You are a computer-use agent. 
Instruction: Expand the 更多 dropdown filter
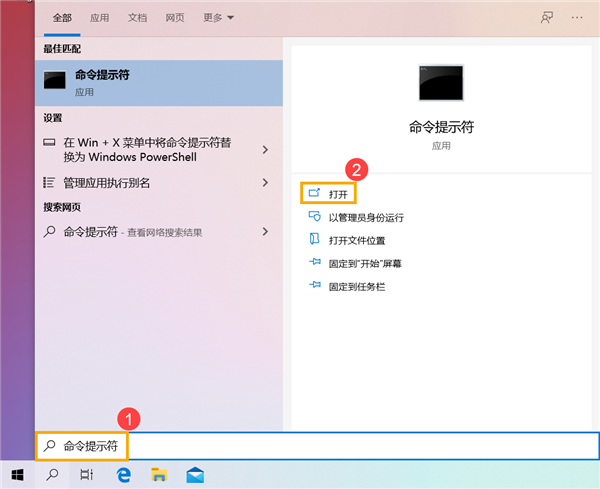(217, 18)
